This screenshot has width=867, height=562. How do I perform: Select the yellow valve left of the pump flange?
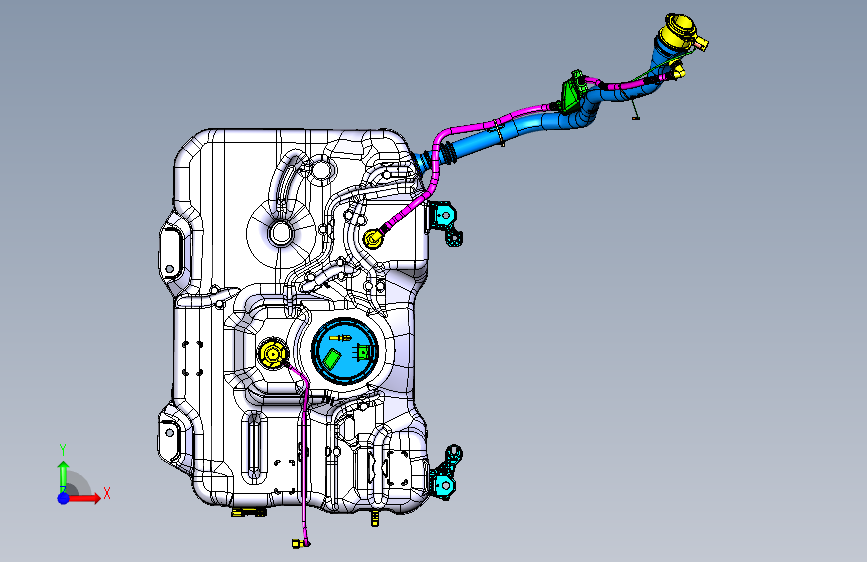coord(272,352)
